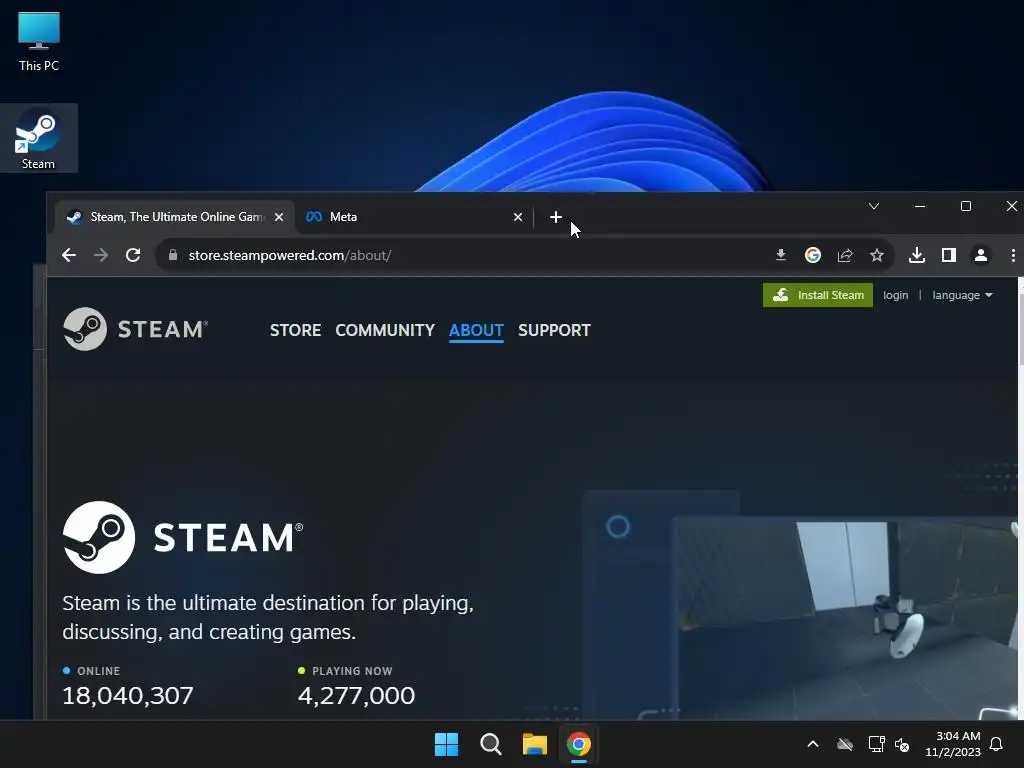The width and height of the screenshot is (1024, 768).
Task: Bookmark this page with the star icon
Action: (877, 255)
